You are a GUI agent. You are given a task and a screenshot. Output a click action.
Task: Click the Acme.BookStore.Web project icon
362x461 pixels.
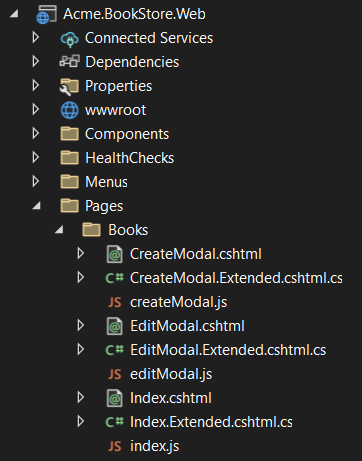[x=46, y=15]
